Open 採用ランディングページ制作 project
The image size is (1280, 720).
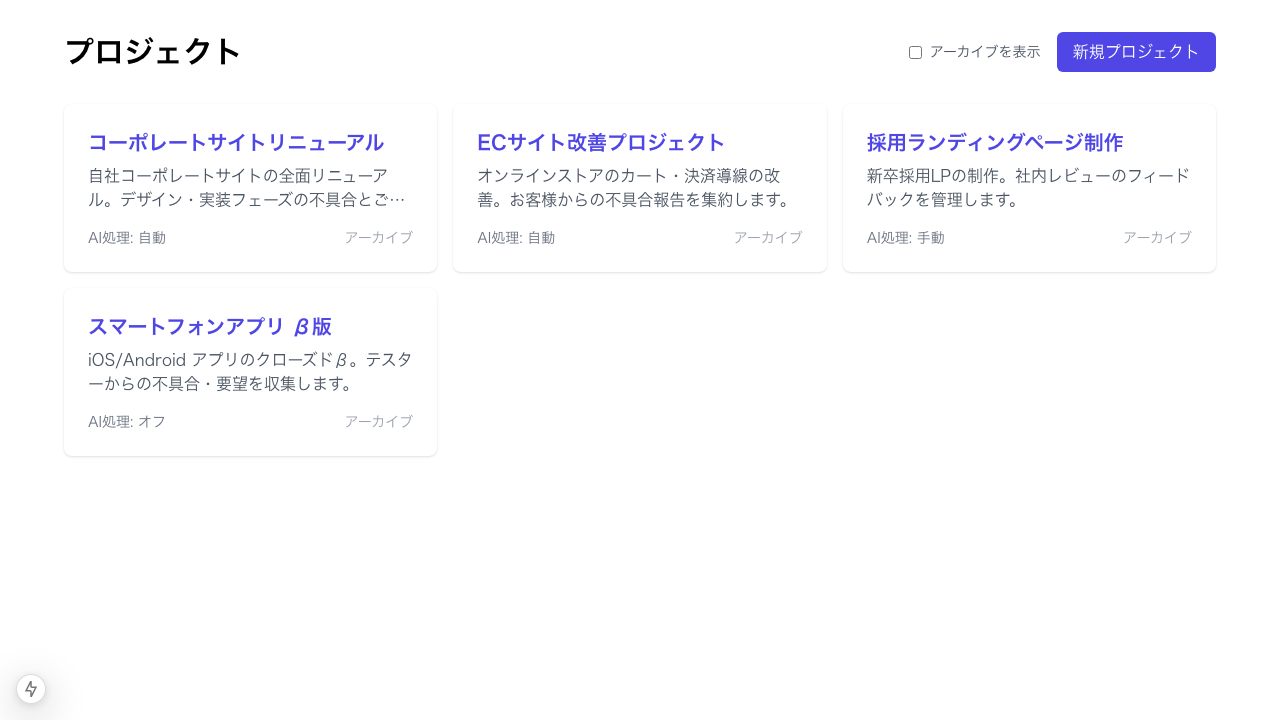[x=995, y=142]
